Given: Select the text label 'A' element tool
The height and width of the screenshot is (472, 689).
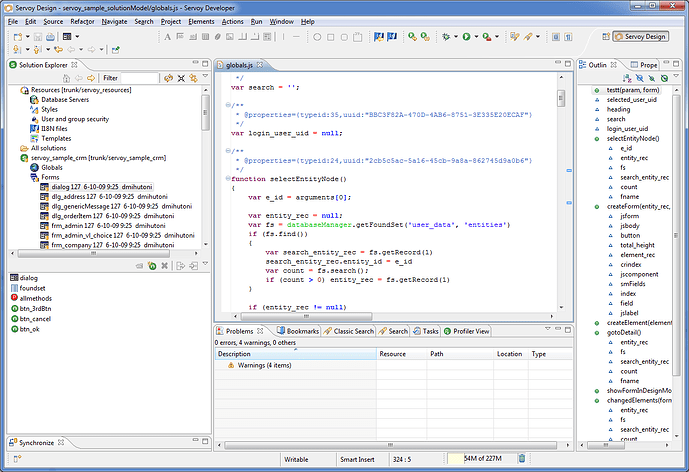Looking at the screenshot, I should coord(167,37).
